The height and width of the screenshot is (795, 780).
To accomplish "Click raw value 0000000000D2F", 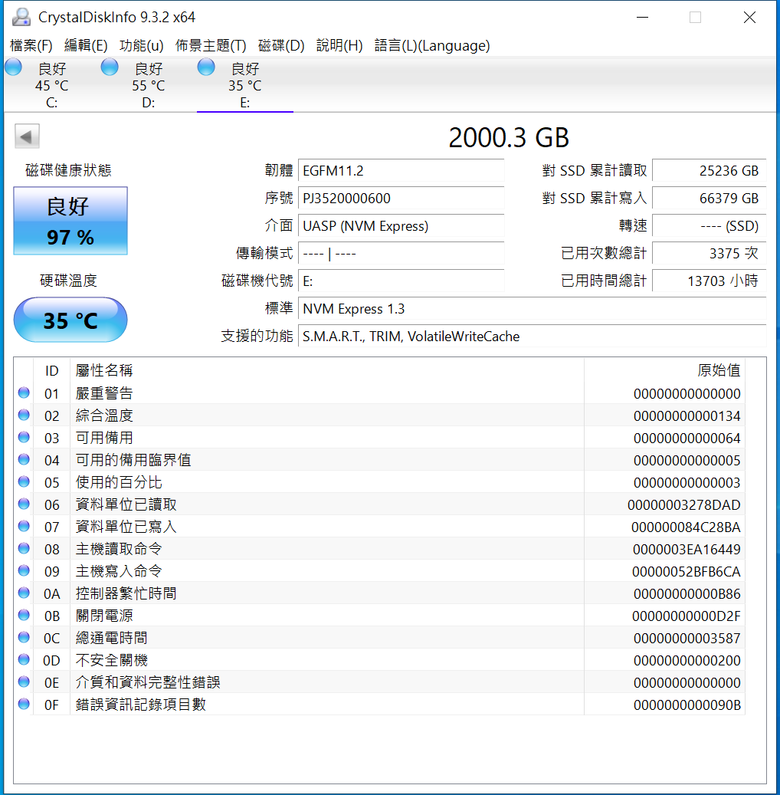I will click(686, 616).
